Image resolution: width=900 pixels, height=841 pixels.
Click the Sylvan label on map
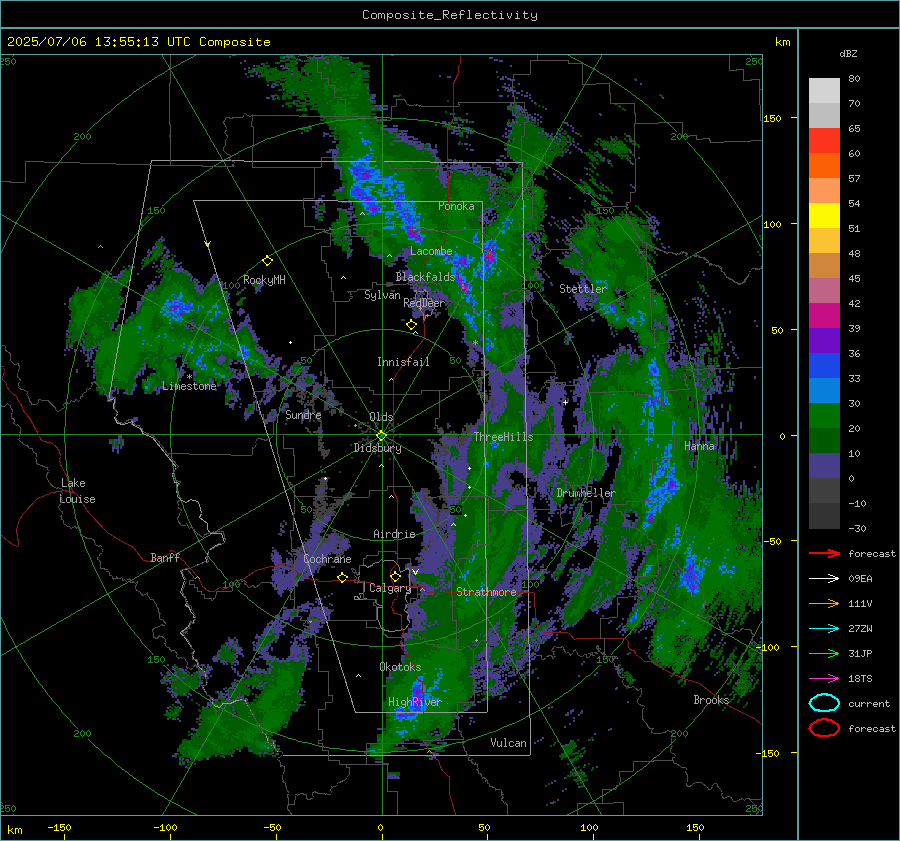382,295
